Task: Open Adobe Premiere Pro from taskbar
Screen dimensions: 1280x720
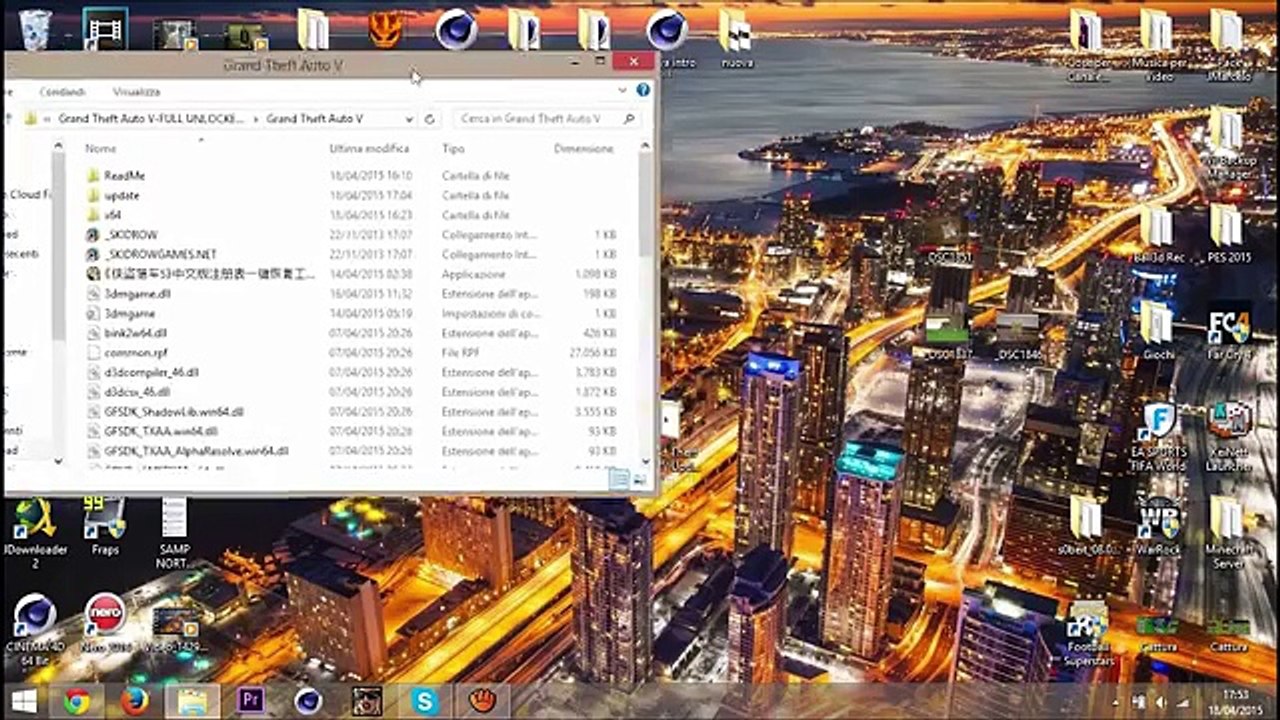Action: pos(251,701)
